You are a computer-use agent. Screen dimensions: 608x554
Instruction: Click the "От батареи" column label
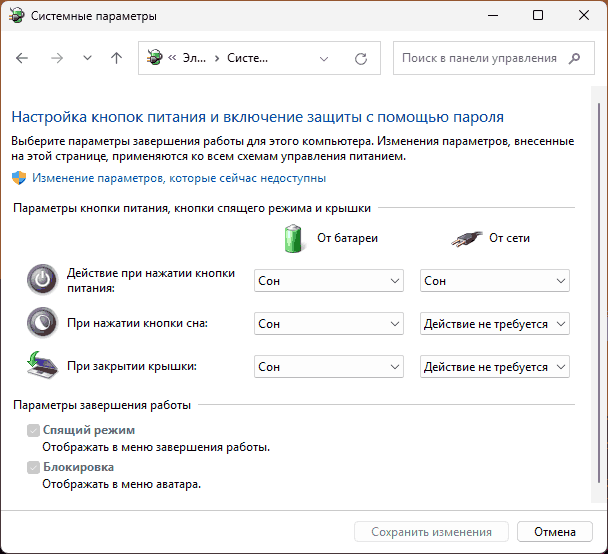point(347,238)
